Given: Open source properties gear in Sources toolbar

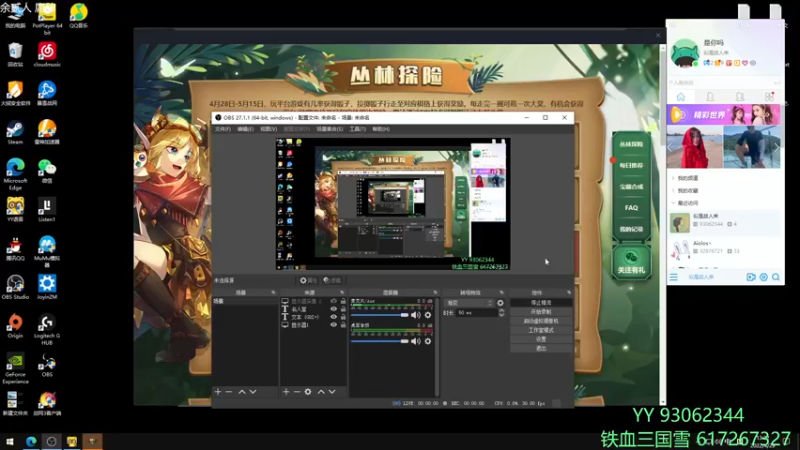Looking at the screenshot, I should (x=308, y=392).
